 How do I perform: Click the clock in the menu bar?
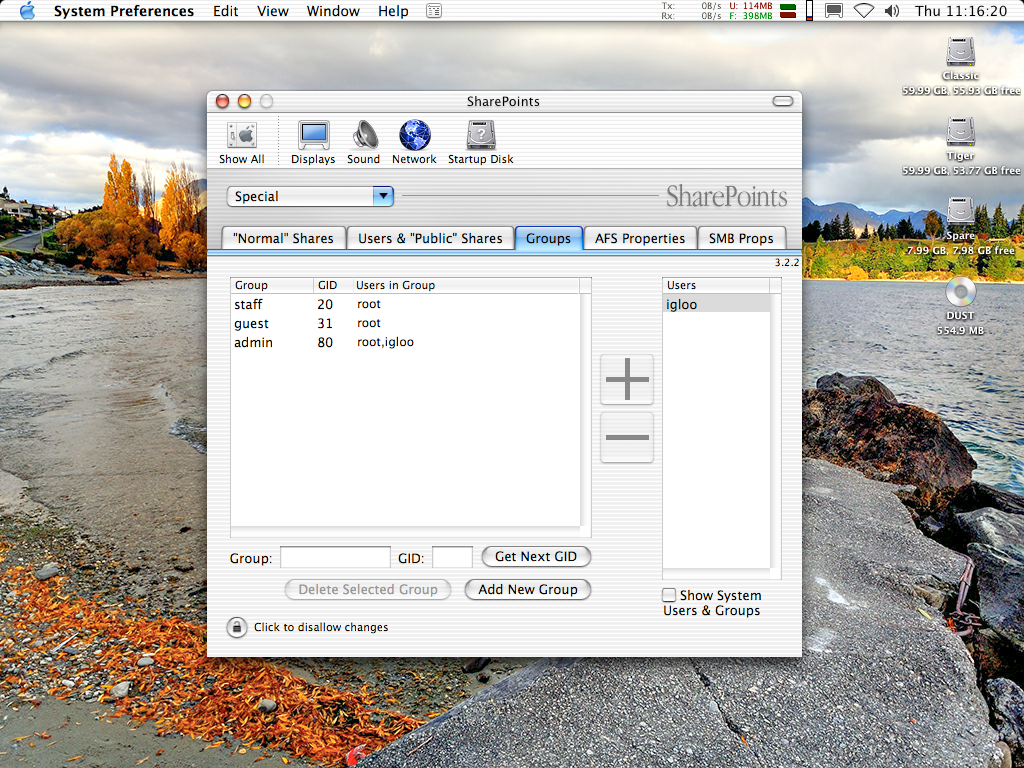961,11
